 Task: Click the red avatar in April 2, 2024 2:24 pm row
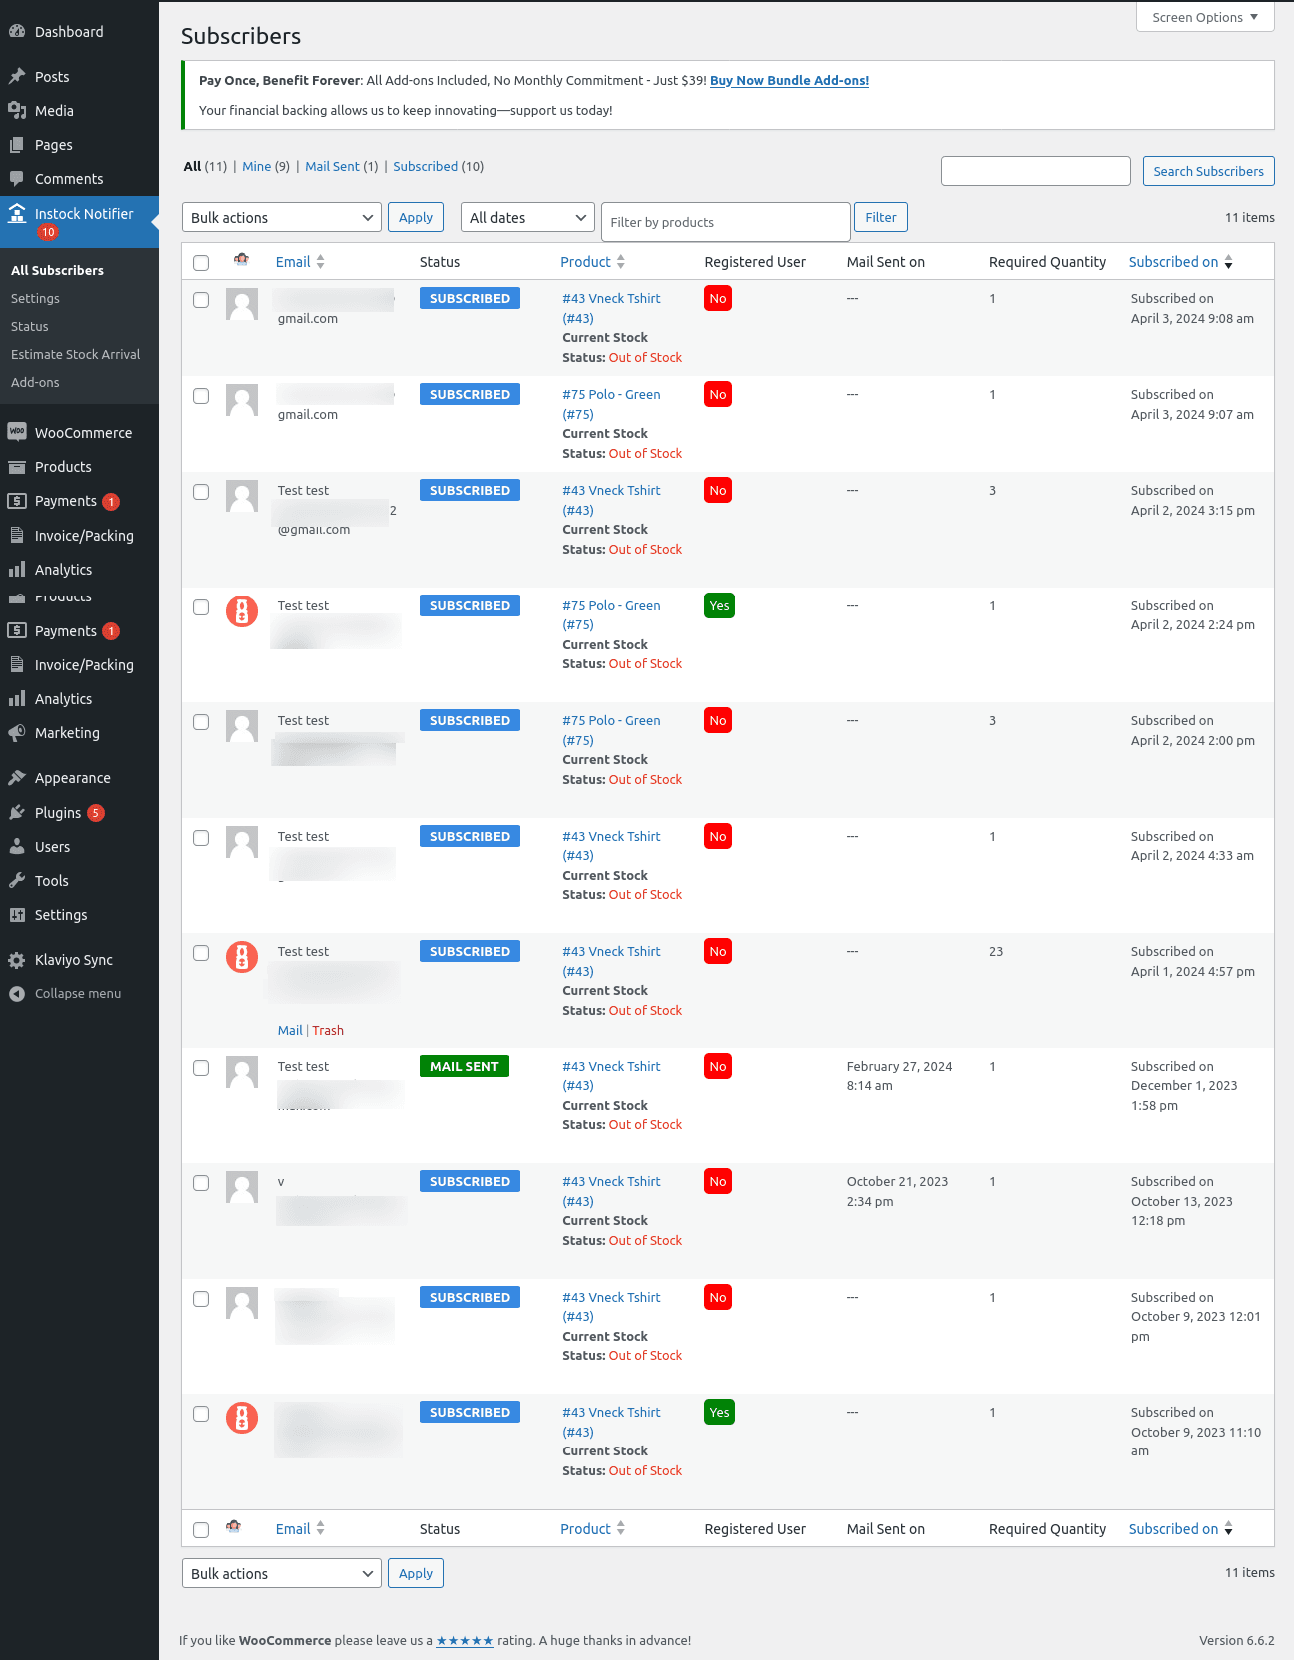[x=242, y=610]
